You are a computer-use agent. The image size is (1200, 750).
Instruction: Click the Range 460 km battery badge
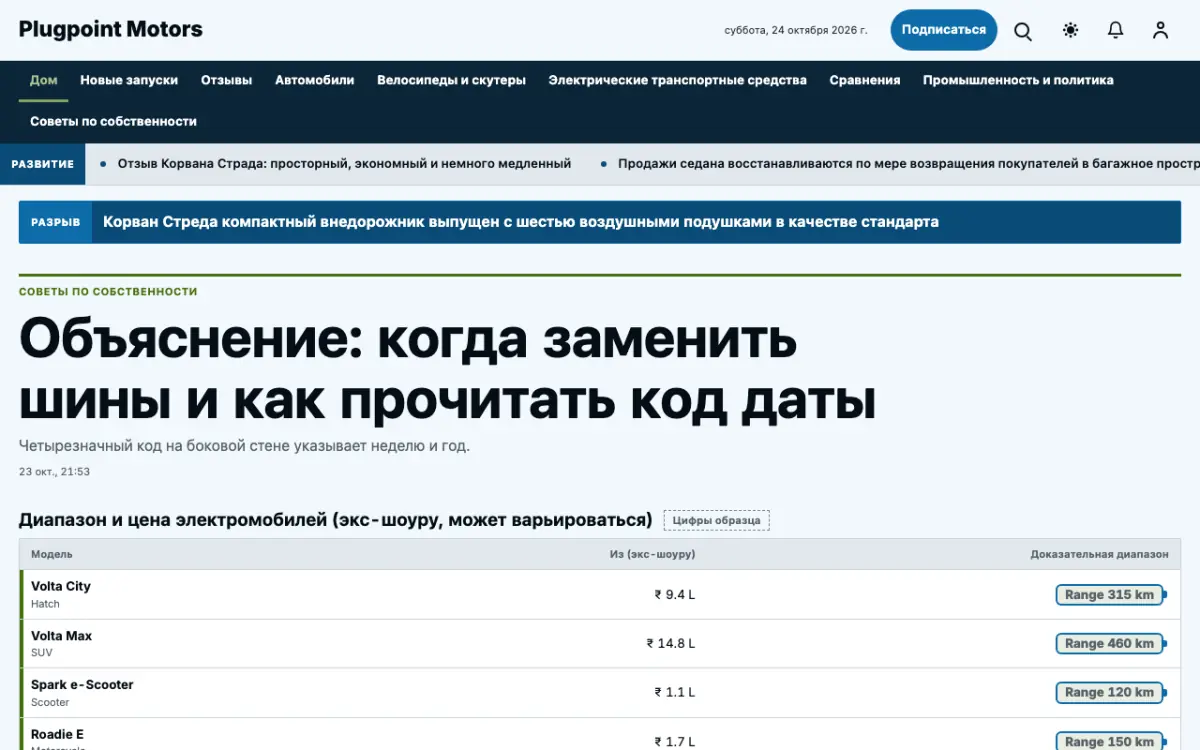(1110, 644)
